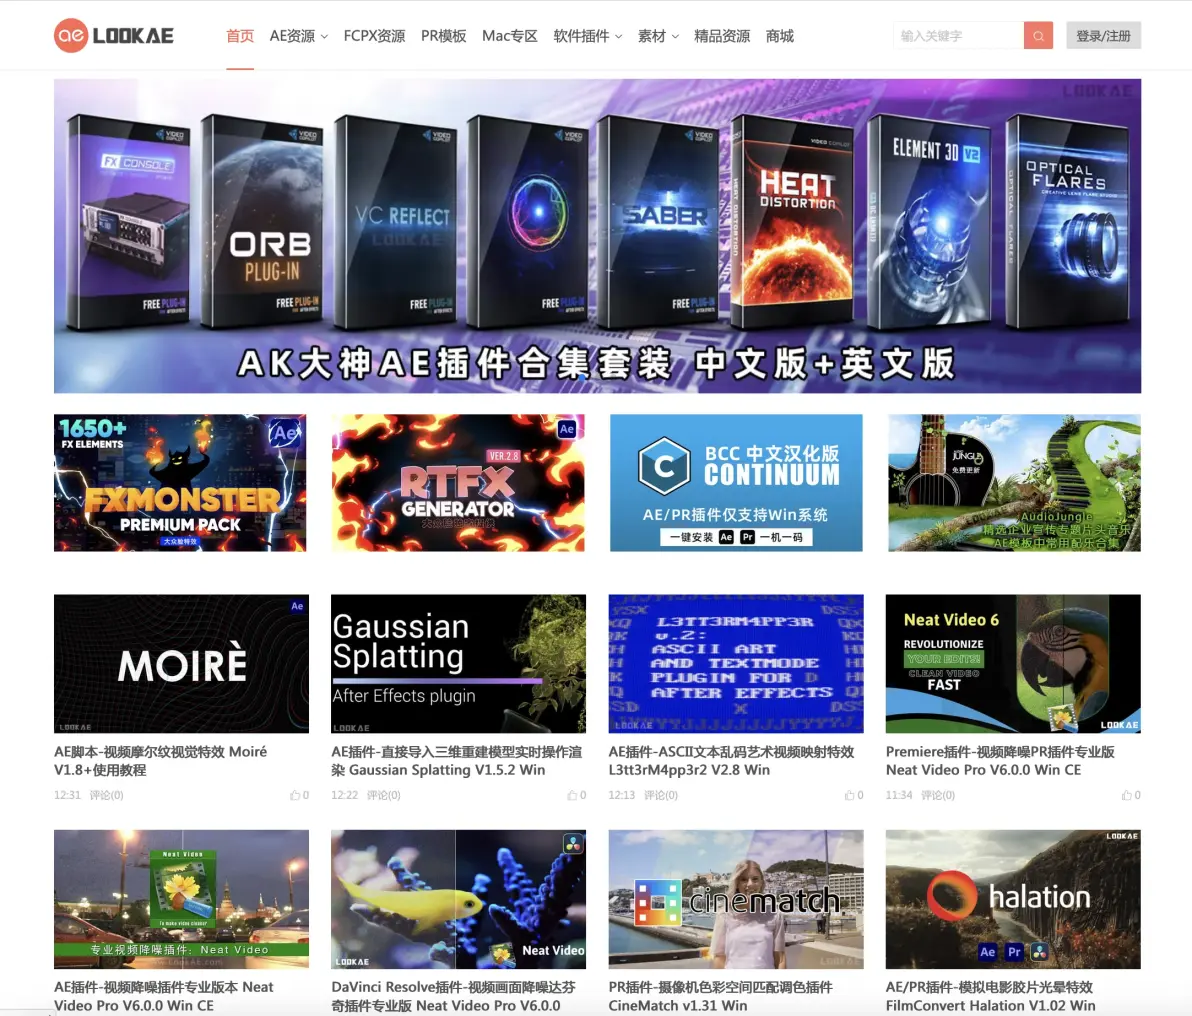
Task: Click the 11:34 timestamp on Neat Video post
Action: coord(899,795)
